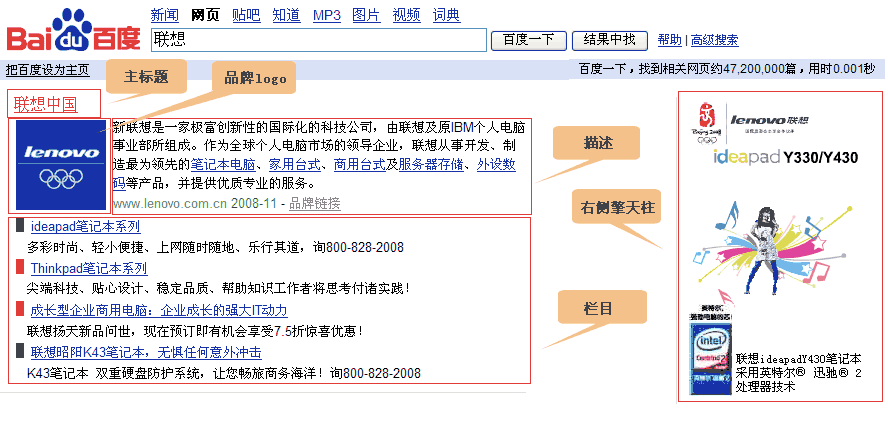The height and width of the screenshot is (425, 888).
Task: Click the Beijing 2008 Olympic emblem in ad
Action: 707,123
